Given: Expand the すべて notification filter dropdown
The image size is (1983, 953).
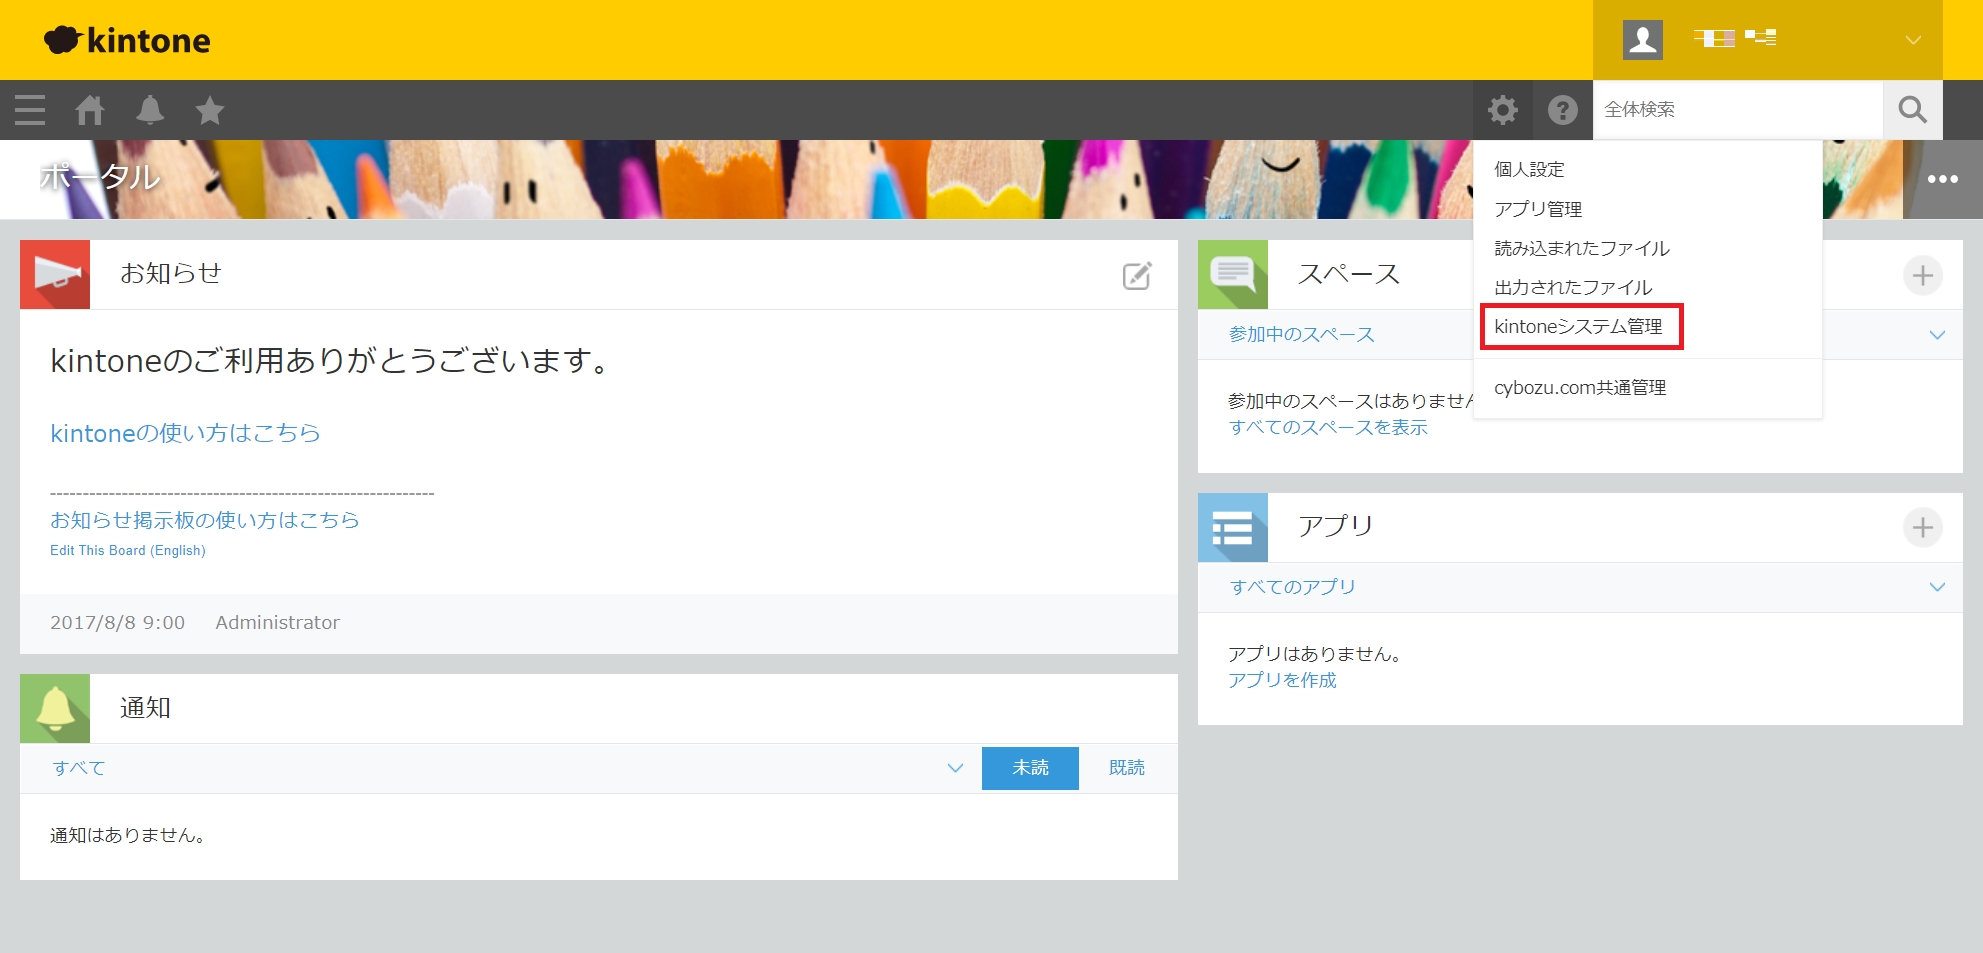Looking at the screenshot, I should [x=955, y=768].
